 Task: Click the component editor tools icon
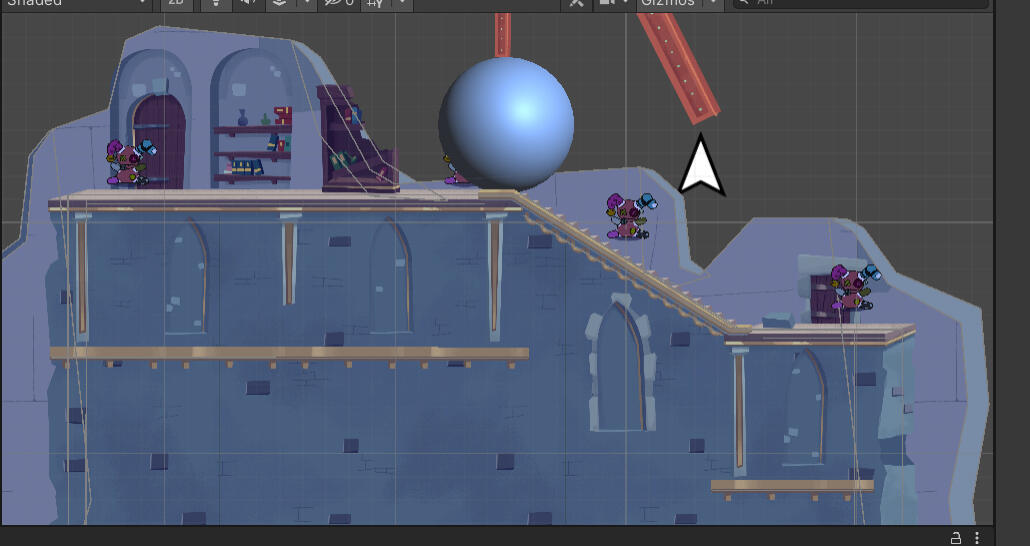click(576, 3)
